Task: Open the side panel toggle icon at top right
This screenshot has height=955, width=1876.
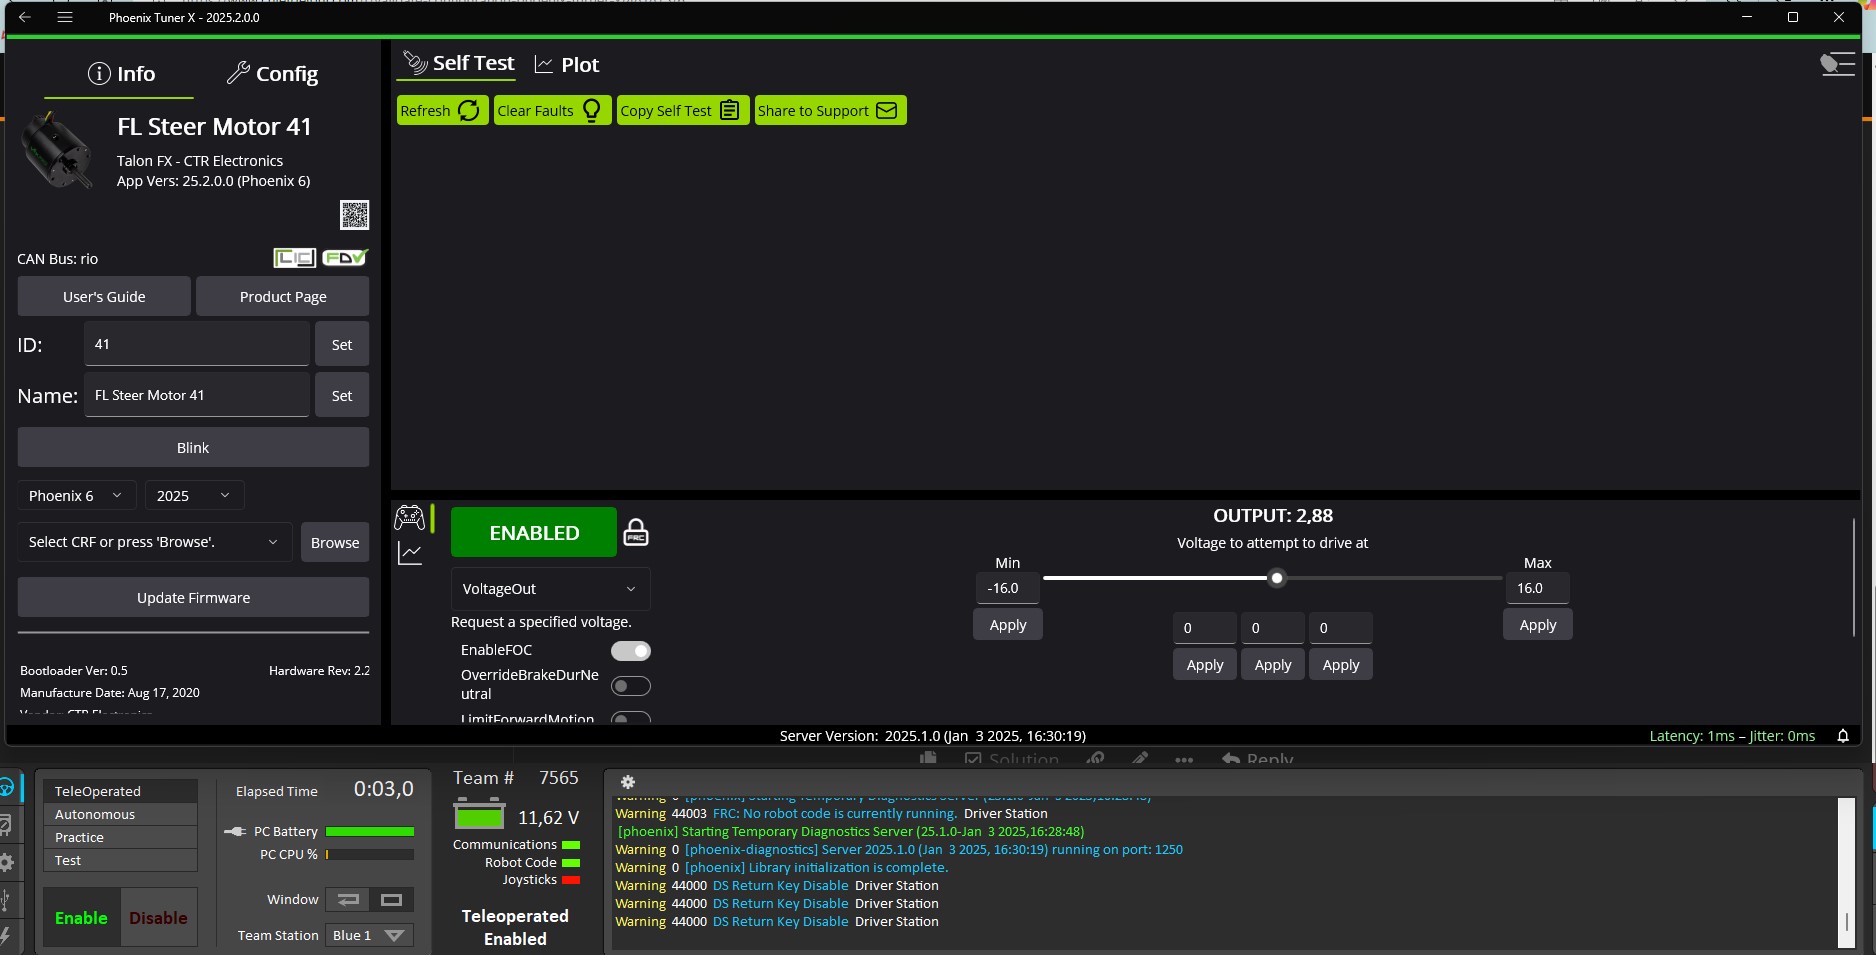Action: 1837,65
